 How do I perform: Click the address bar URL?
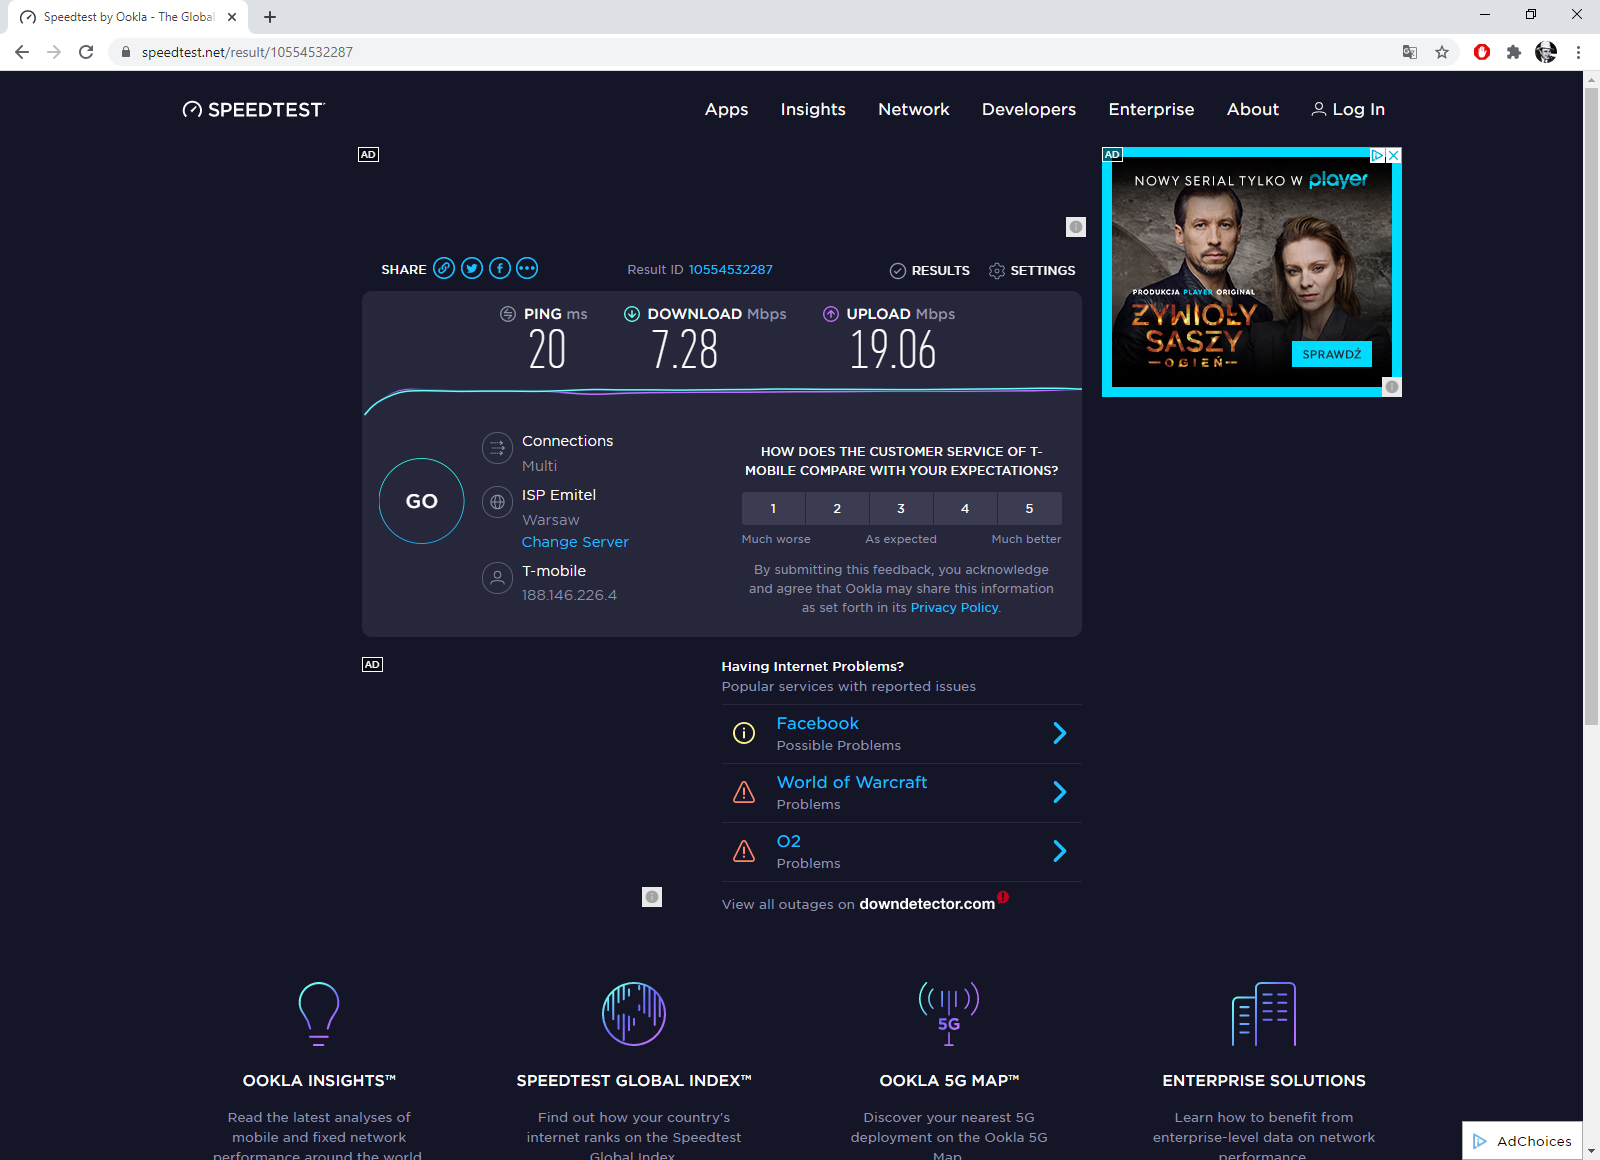247,52
